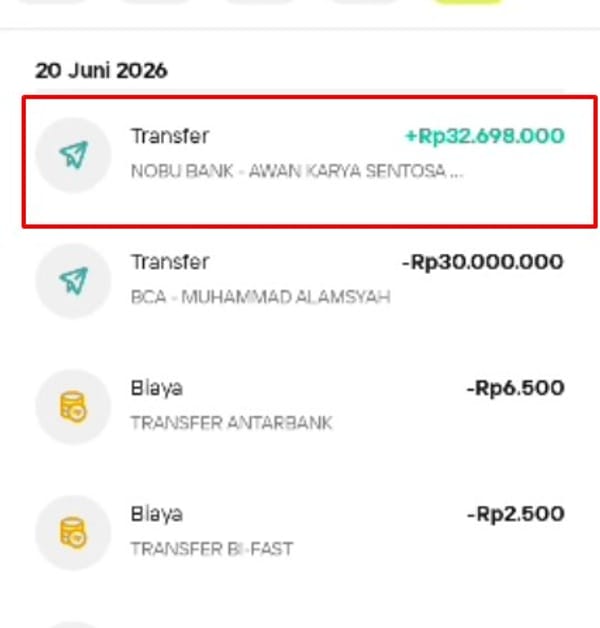Viewport: 600px width, 628px height.
Task: Tap the Biaya label above TRANSFER BI-FAST
Action: tap(157, 514)
